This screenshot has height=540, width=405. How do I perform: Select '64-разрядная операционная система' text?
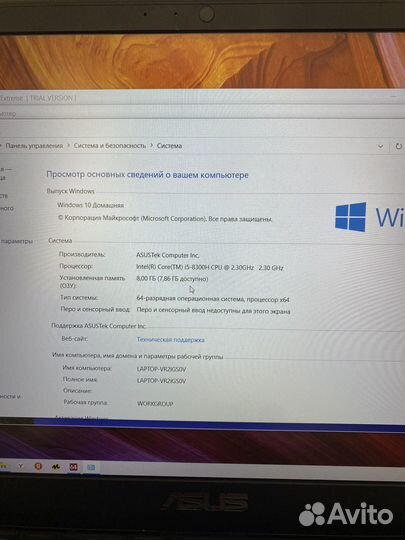[x=190, y=299]
